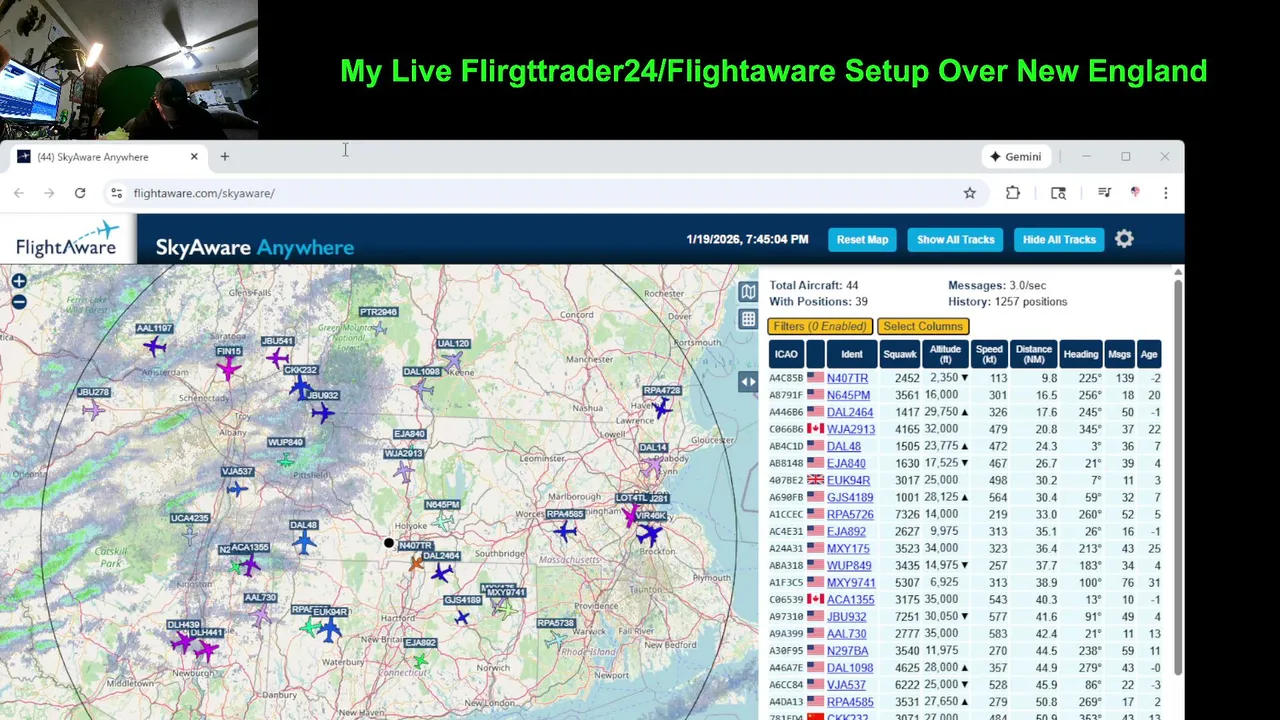Select the AAL1197 aircraft icon on map
1280x720 pixels.
[x=155, y=346]
